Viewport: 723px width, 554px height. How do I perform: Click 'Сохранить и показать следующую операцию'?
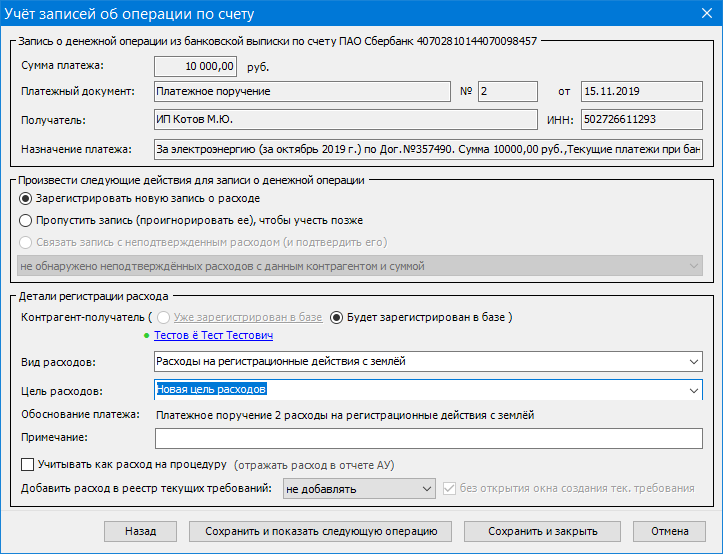click(314, 532)
